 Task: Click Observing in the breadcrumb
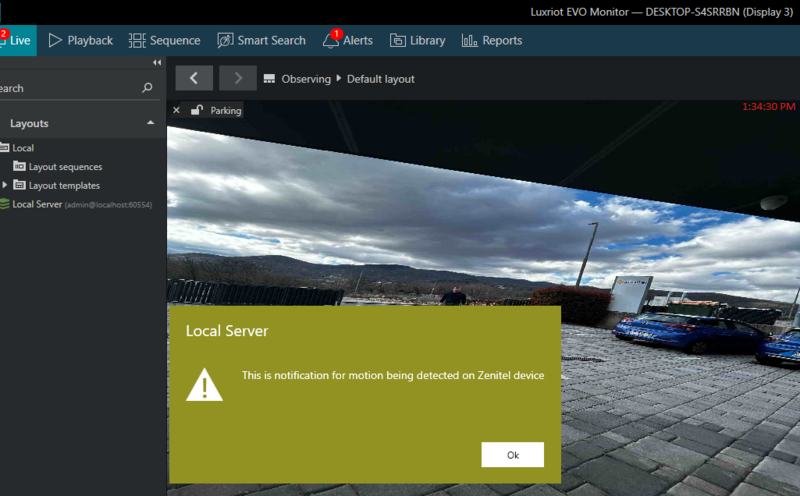coord(306,79)
